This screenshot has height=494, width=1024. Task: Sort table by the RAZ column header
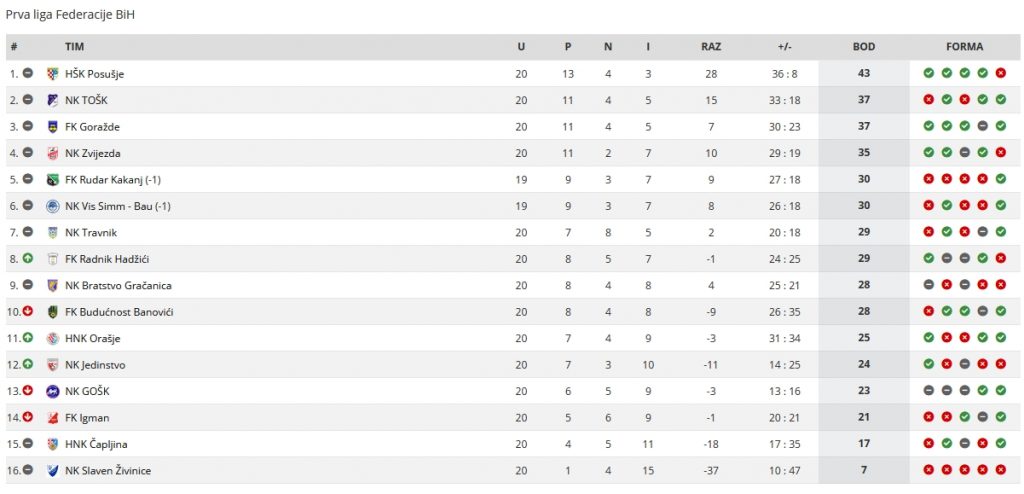[711, 47]
